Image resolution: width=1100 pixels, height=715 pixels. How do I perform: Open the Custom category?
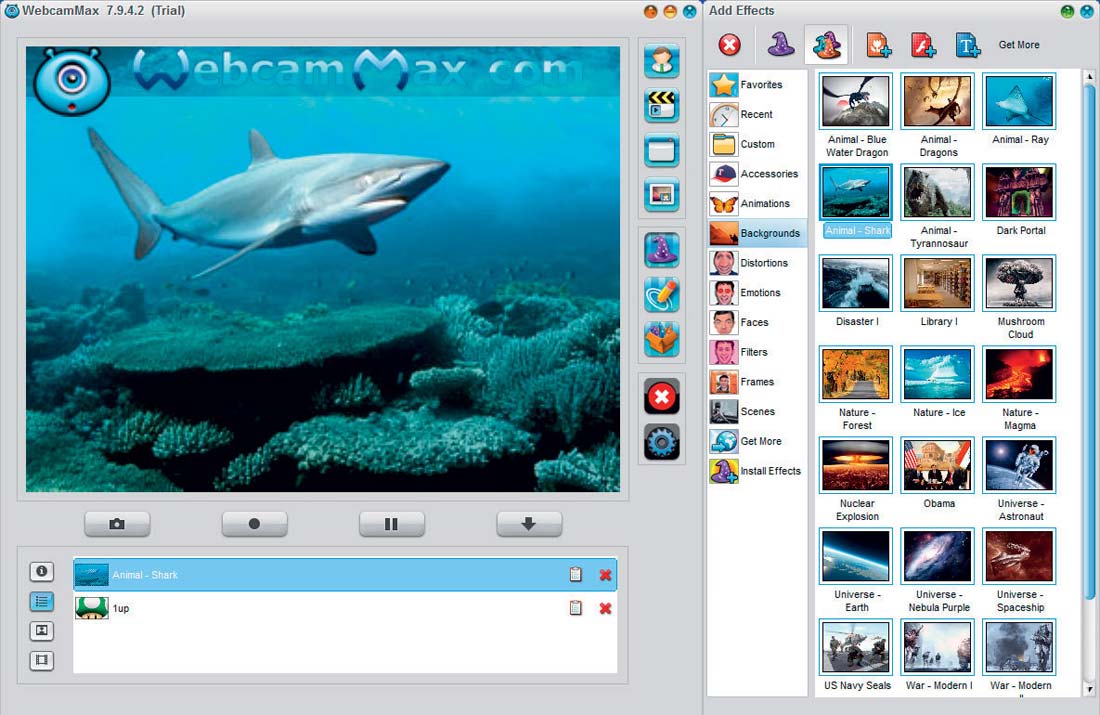pyautogui.click(x=757, y=144)
